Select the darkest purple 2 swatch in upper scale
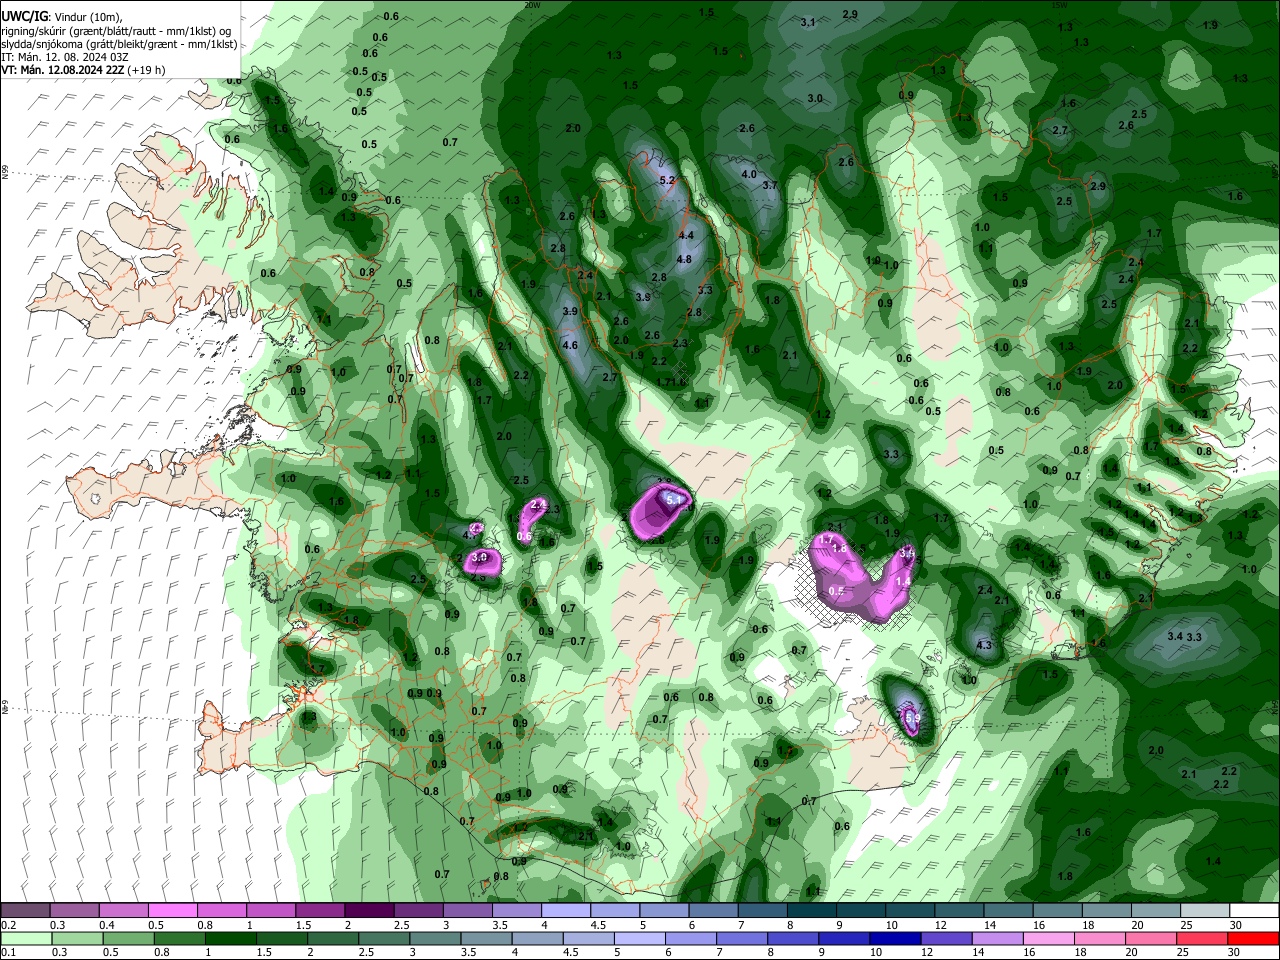This screenshot has height=960, width=1280. (x=369, y=911)
